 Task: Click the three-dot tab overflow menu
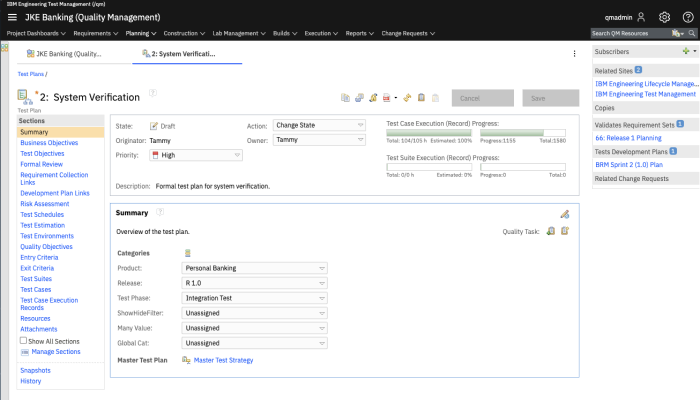[x=574, y=53]
